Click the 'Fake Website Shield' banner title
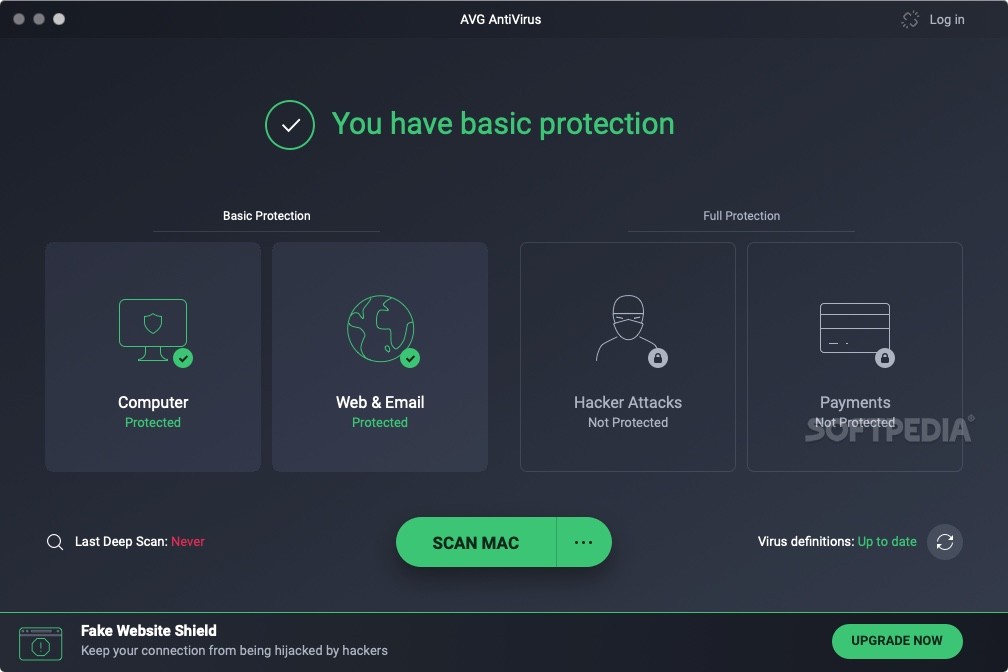The width and height of the screenshot is (1008, 672). point(148,631)
